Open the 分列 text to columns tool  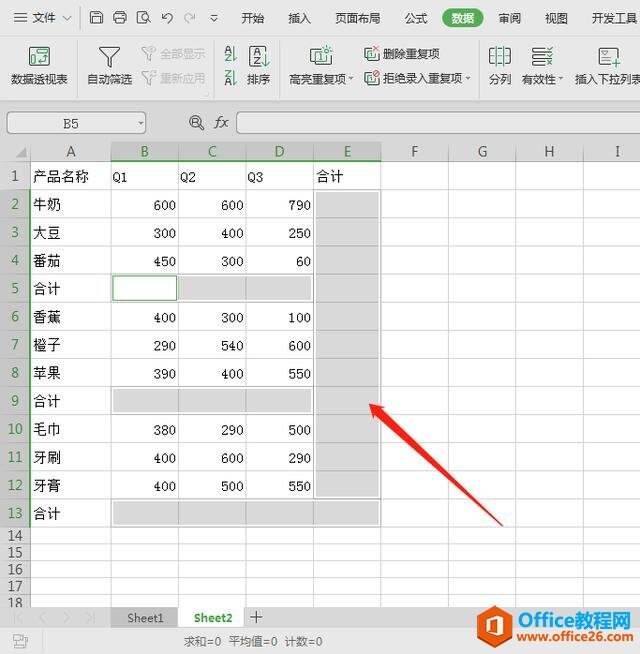[500, 66]
